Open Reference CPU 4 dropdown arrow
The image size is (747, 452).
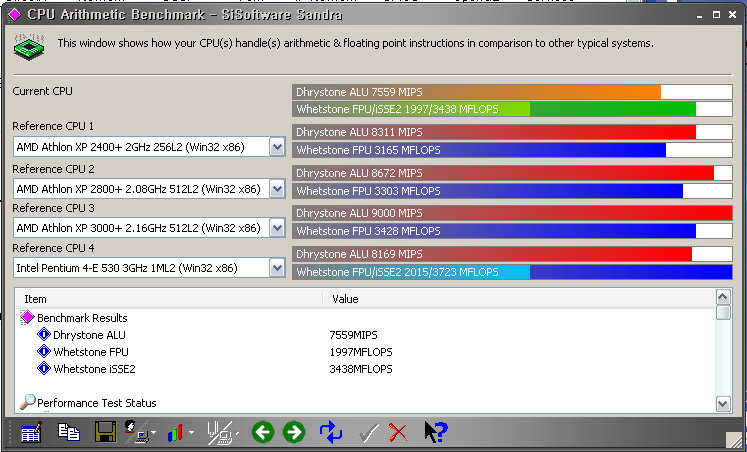(277, 268)
